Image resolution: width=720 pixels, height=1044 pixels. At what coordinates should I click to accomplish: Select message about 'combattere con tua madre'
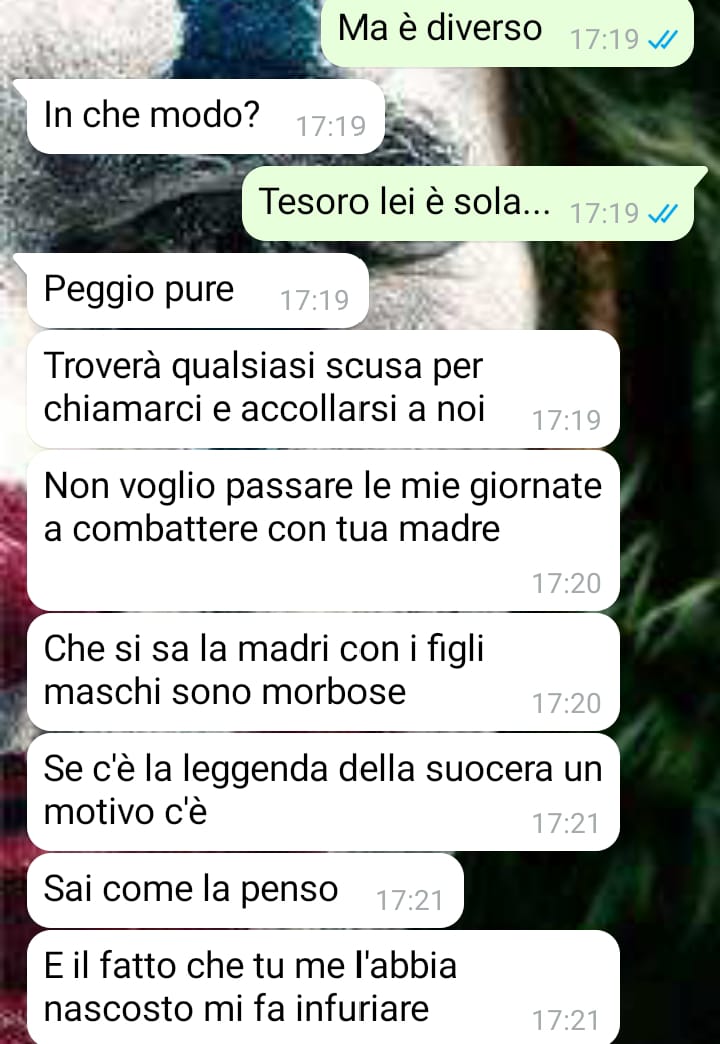(x=323, y=531)
